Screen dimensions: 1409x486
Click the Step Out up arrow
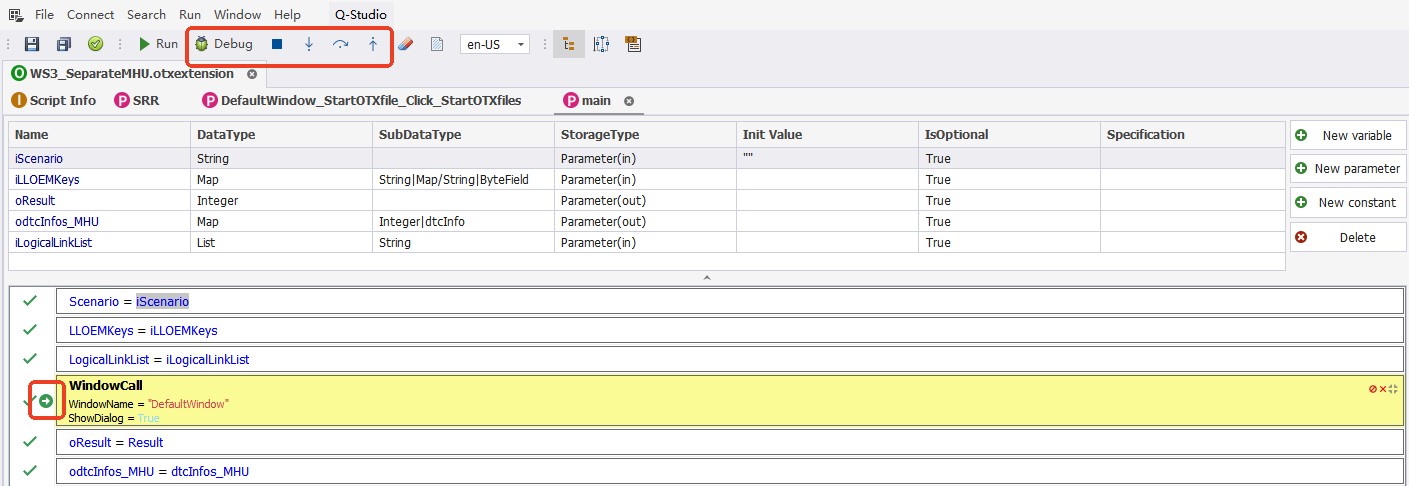(373, 44)
